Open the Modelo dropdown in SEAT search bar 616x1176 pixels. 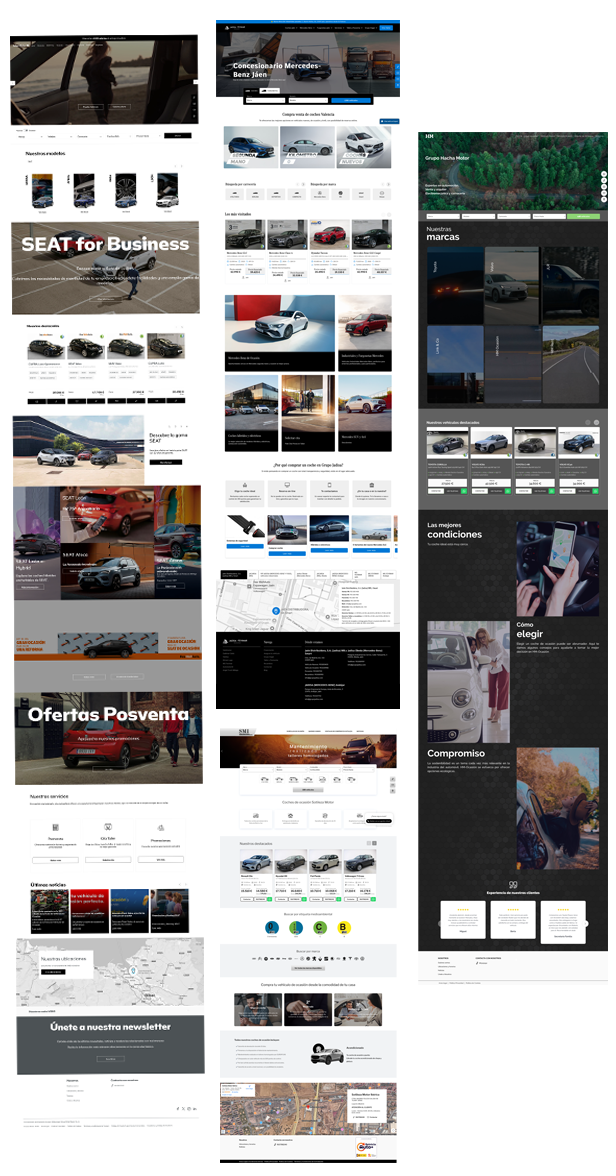click(x=59, y=136)
